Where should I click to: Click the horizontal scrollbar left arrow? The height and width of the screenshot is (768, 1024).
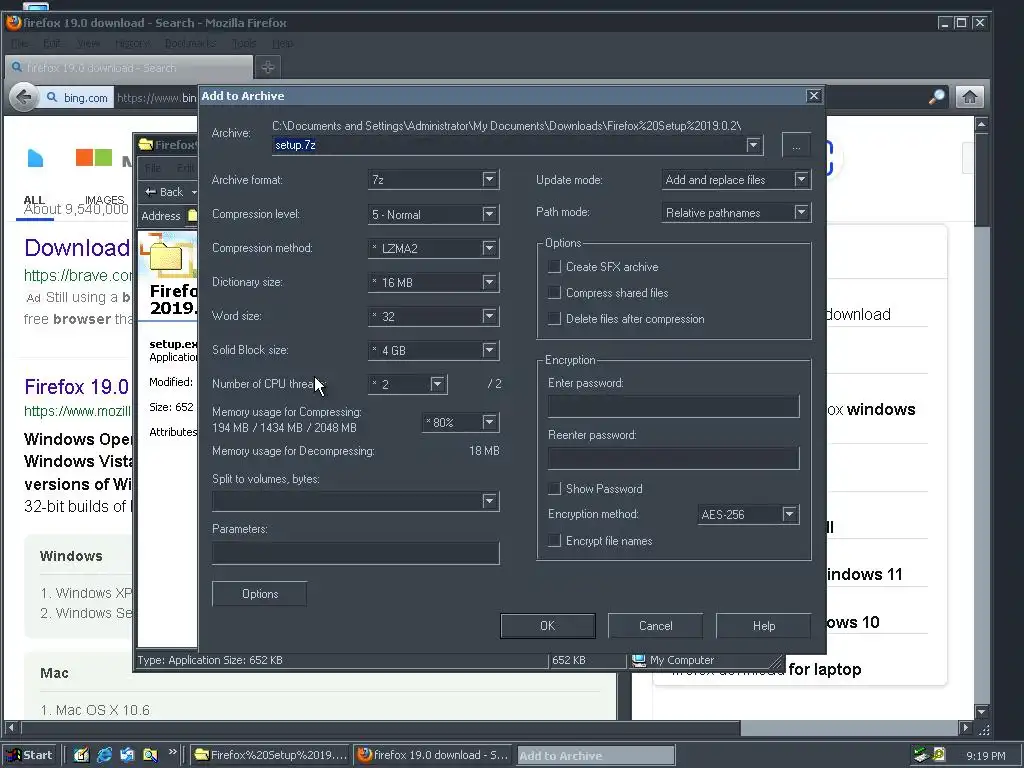pos(11,727)
